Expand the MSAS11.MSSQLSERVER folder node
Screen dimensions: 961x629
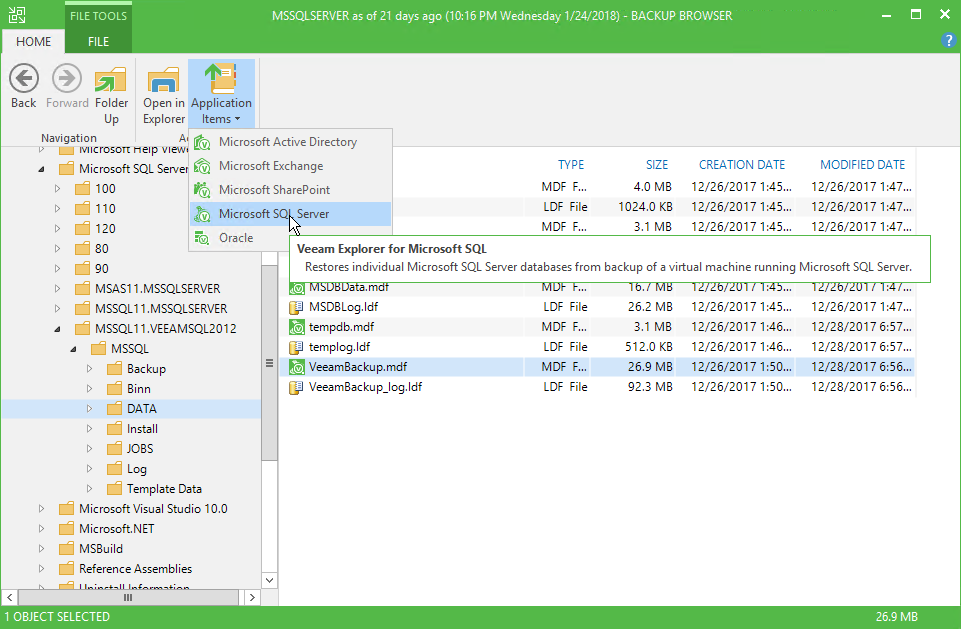click(x=57, y=289)
